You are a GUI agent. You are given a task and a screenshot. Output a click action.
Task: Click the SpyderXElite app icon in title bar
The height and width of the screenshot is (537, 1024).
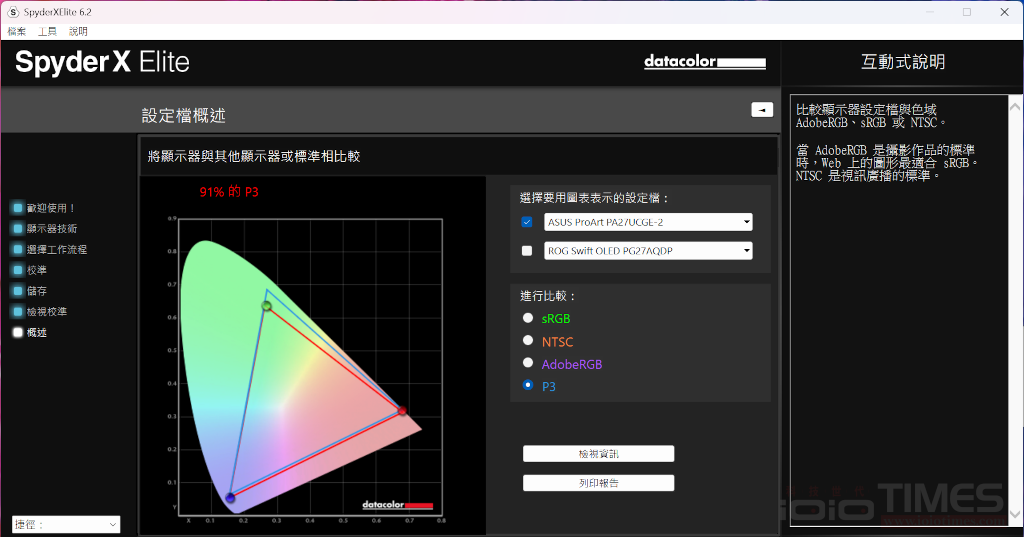click(13, 12)
